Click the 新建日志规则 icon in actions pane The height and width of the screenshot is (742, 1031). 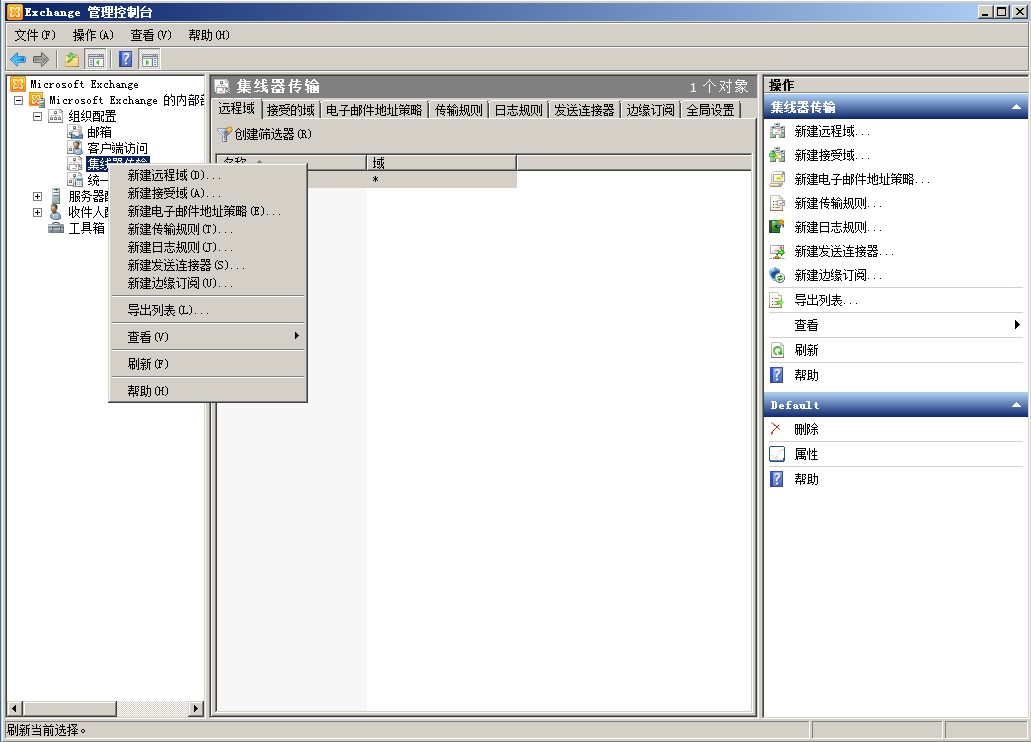pos(777,227)
